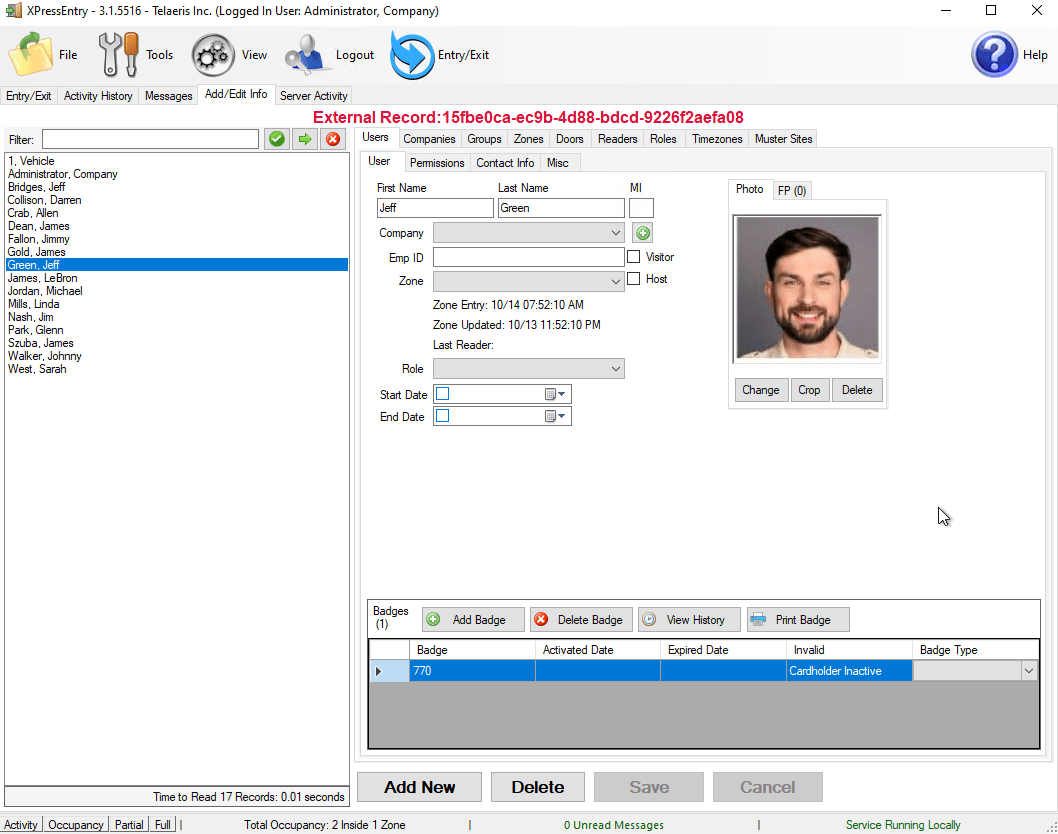Check the Start Date checkbox

pyautogui.click(x=443, y=394)
